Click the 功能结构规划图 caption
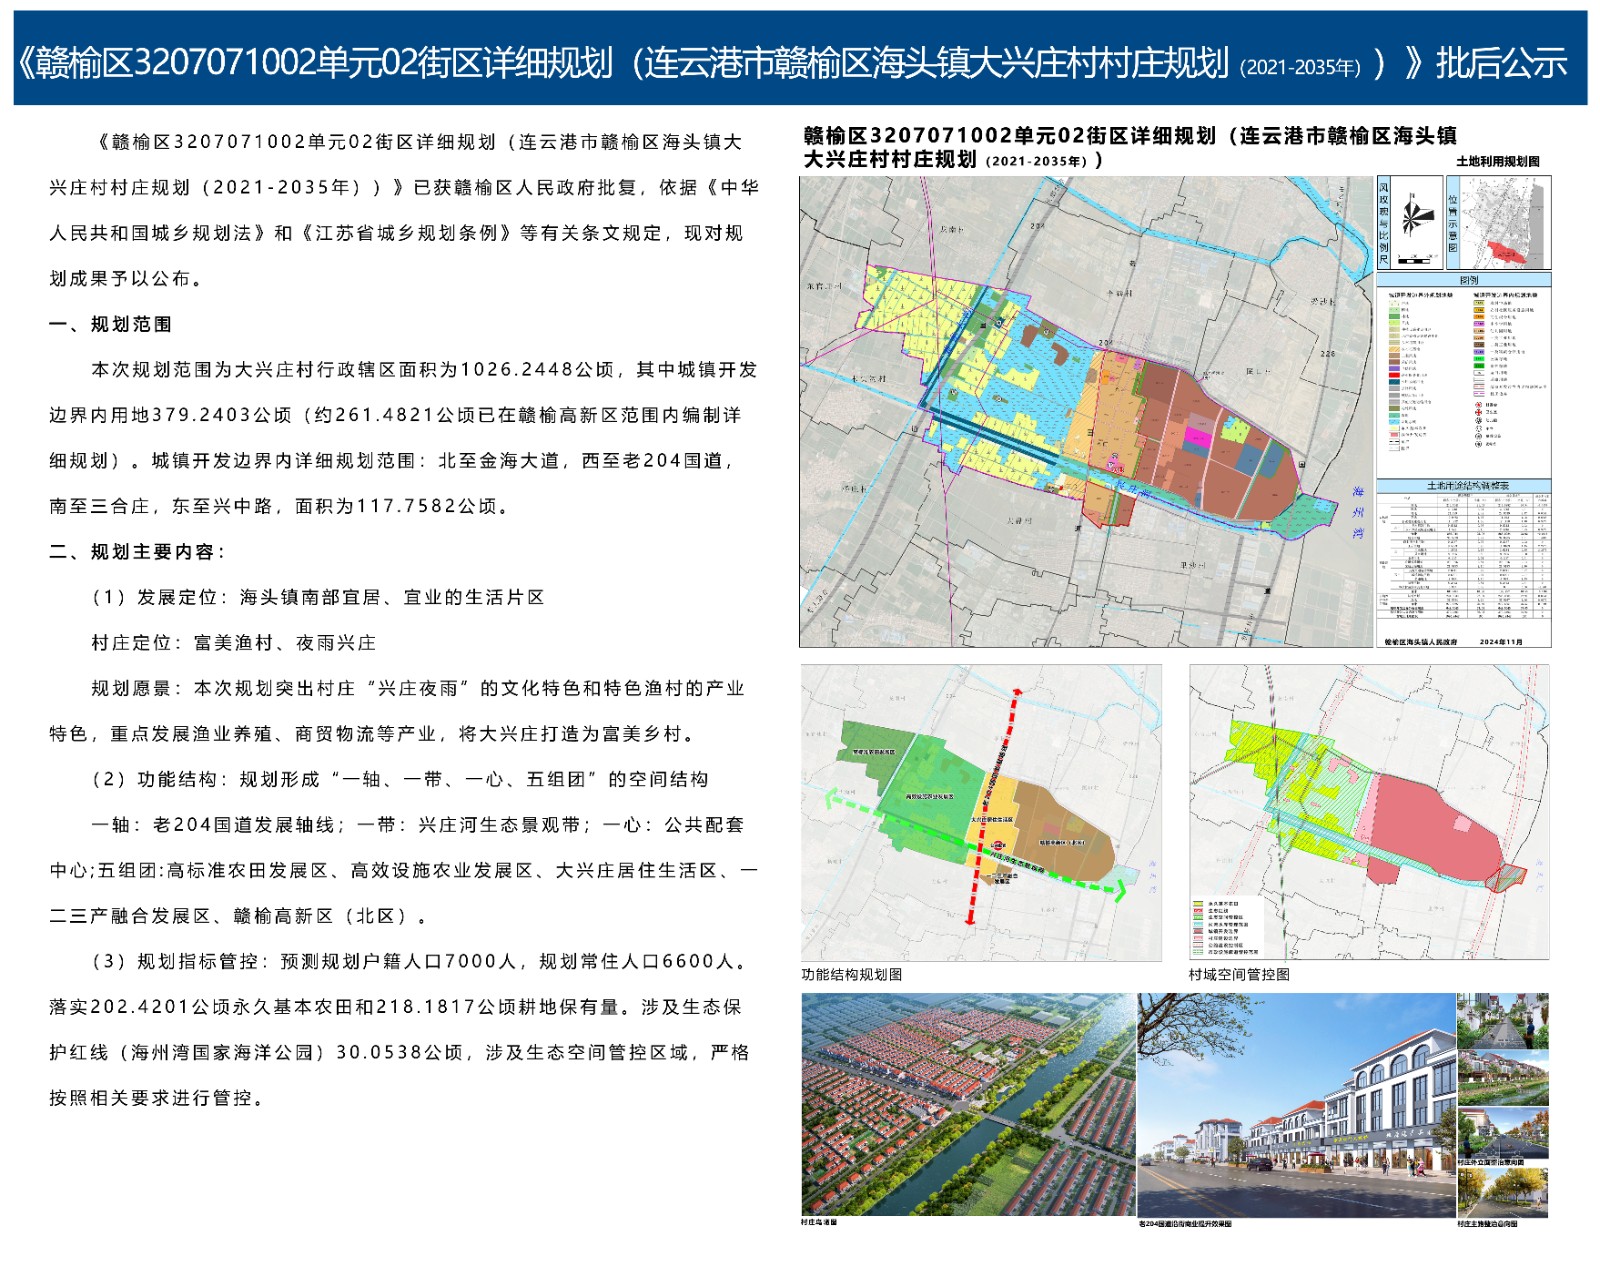Viewport: 1600px width, 1272px height. (852, 974)
